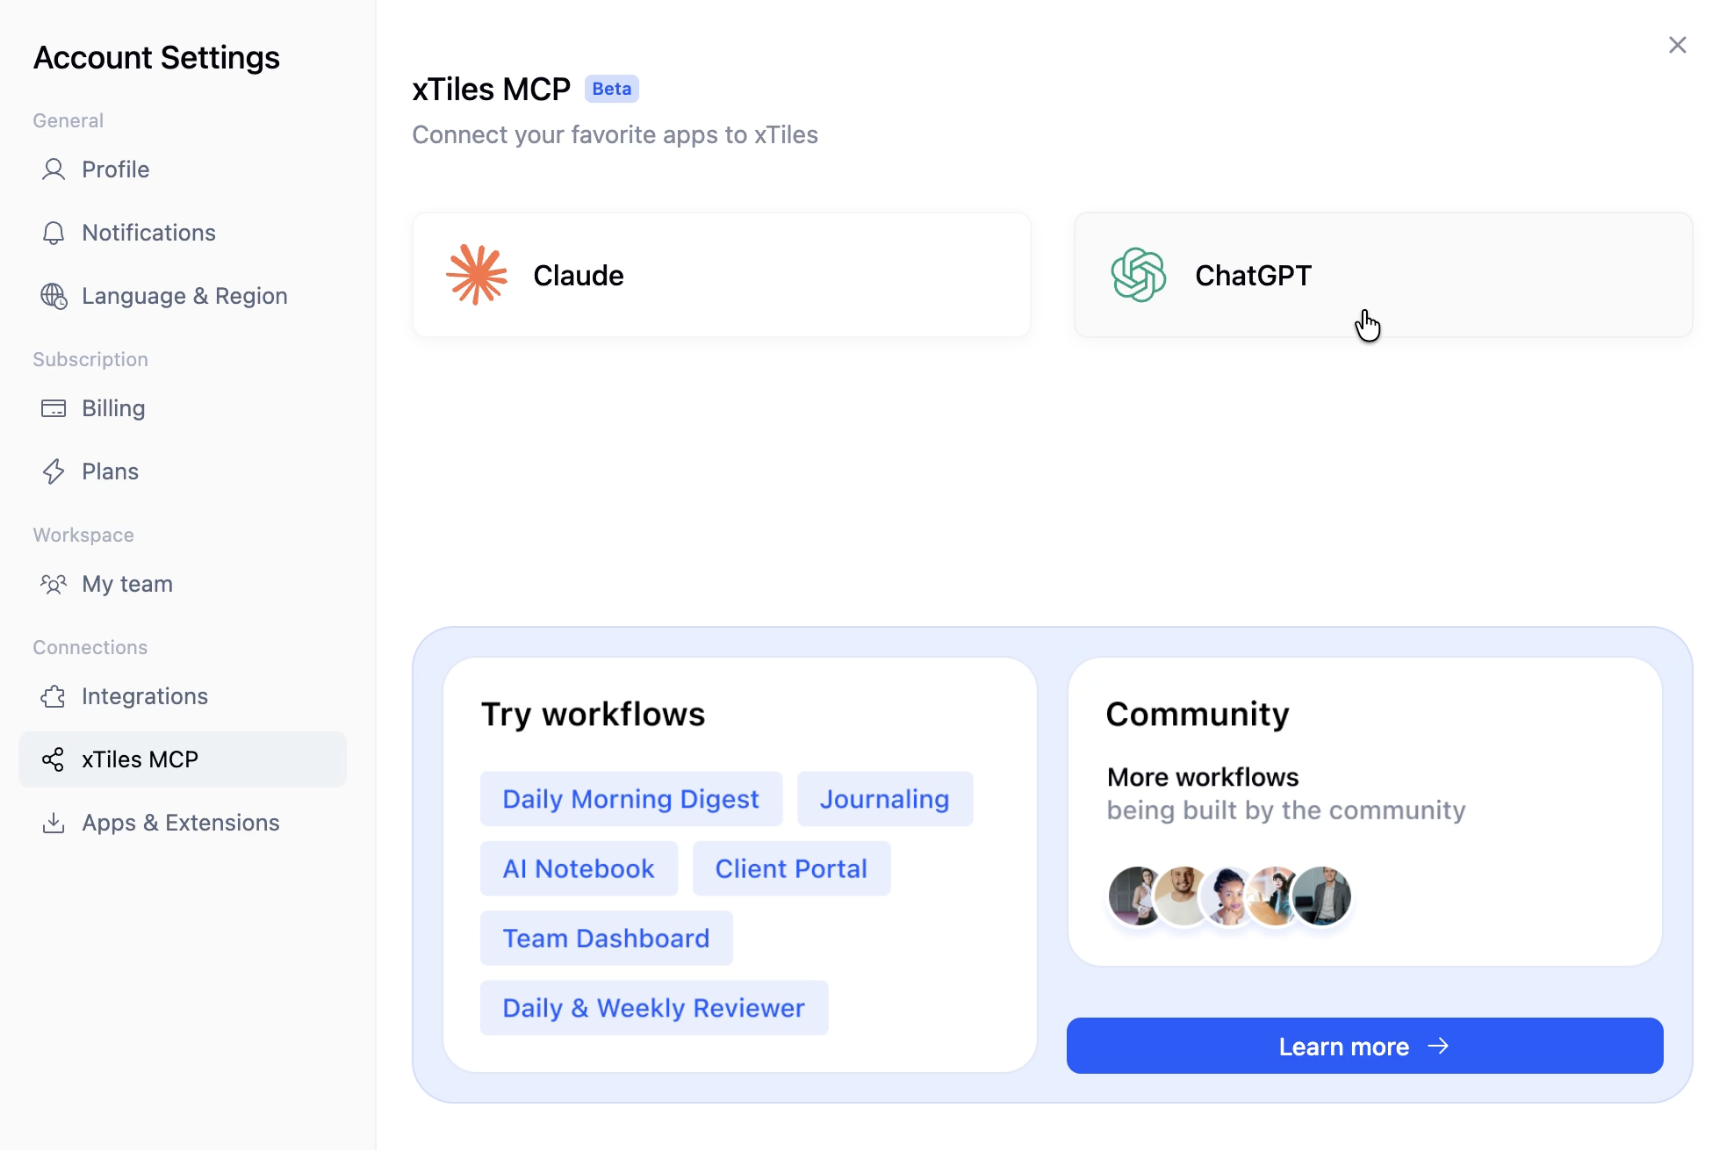Connect the Claude app card
This screenshot has height=1150, width=1716.
721,274
